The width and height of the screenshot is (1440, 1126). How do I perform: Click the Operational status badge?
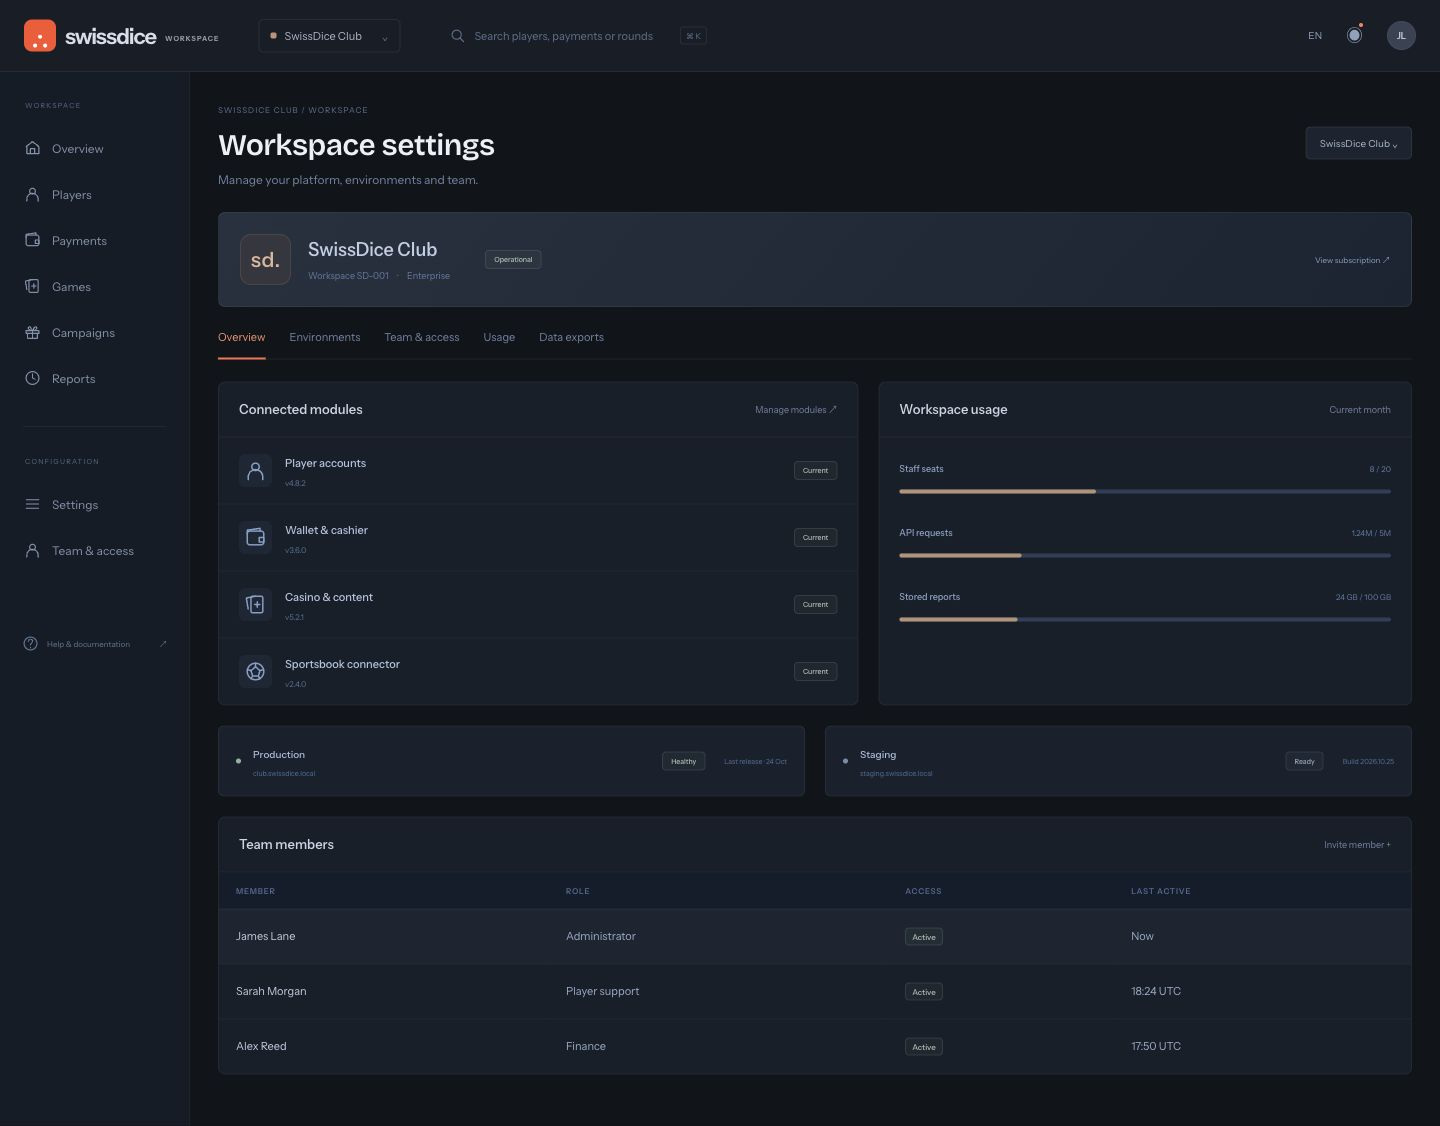click(x=513, y=260)
